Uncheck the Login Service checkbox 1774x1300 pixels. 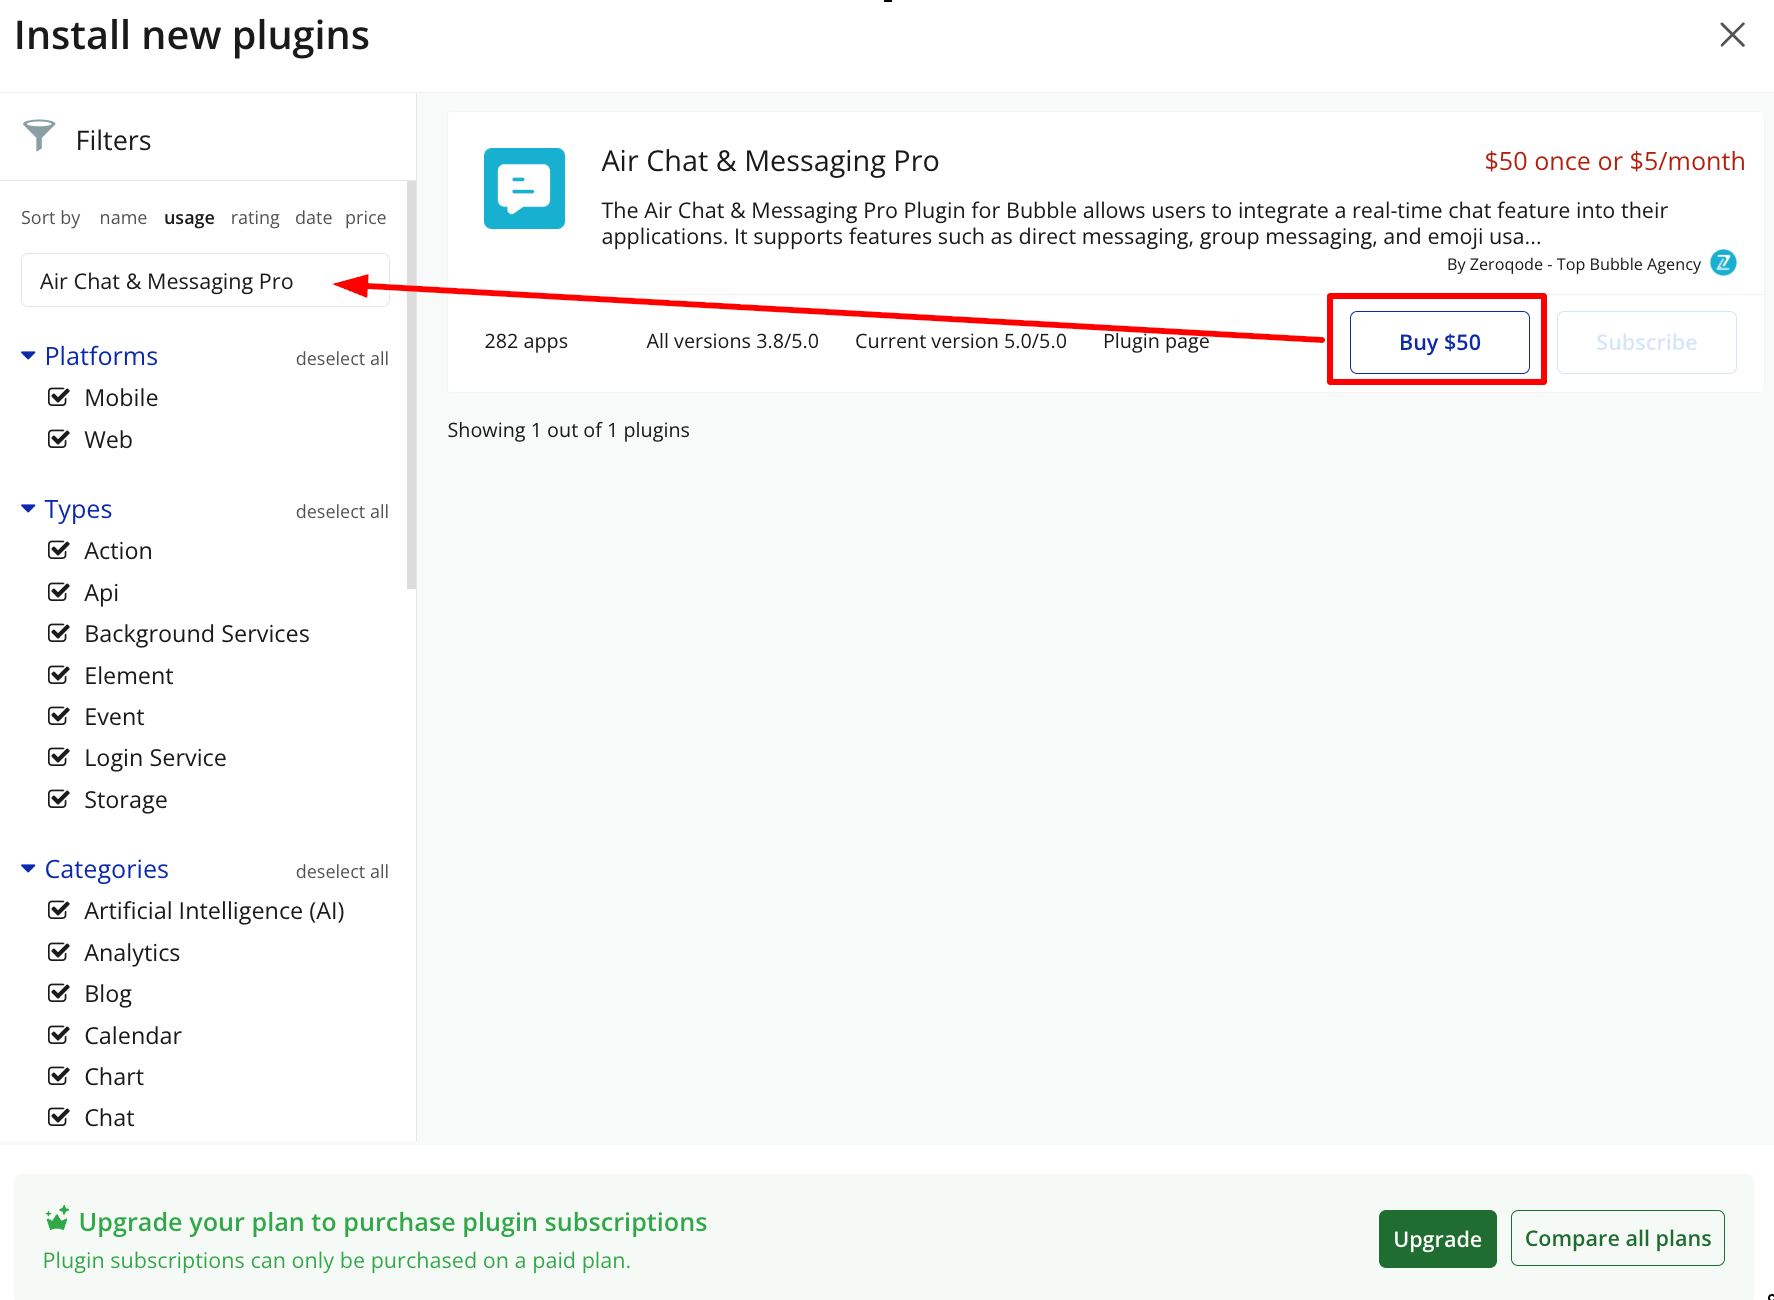[x=59, y=757]
